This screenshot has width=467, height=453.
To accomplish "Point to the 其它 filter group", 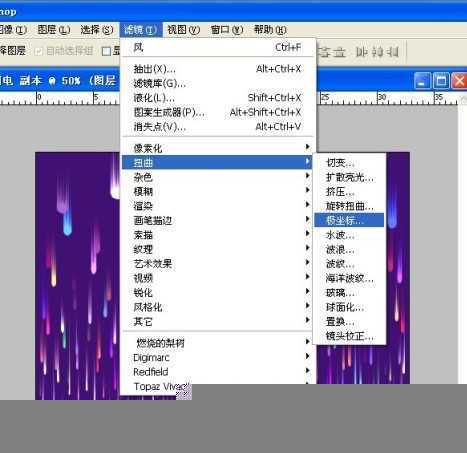I will (217, 321).
